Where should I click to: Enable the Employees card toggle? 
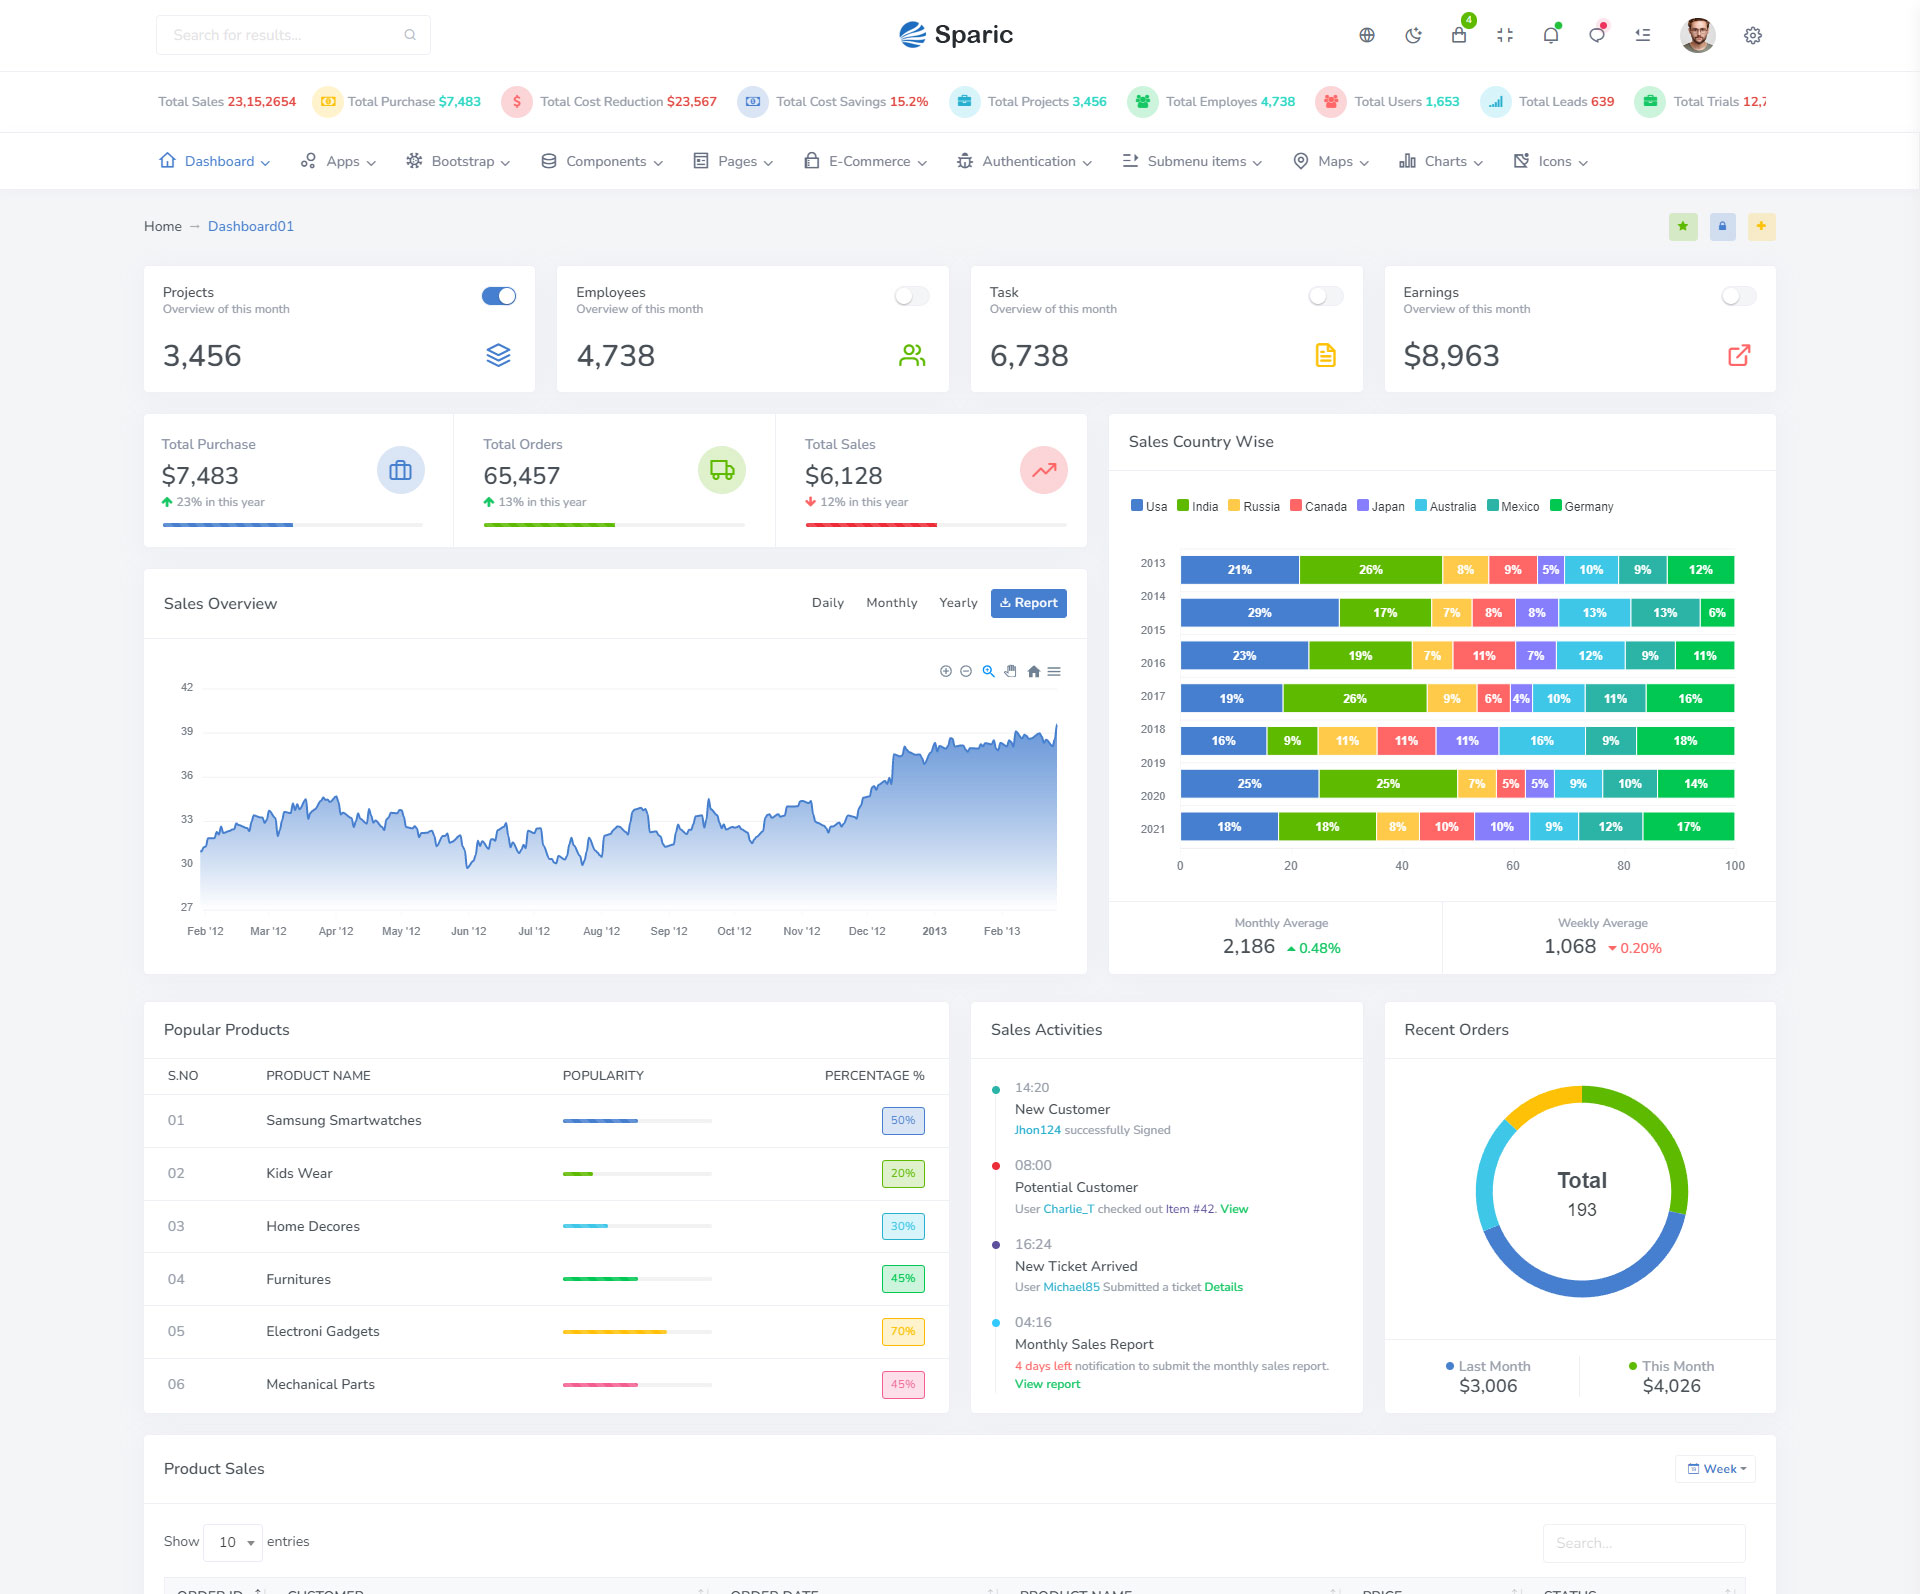pyautogui.click(x=911, y=296)
